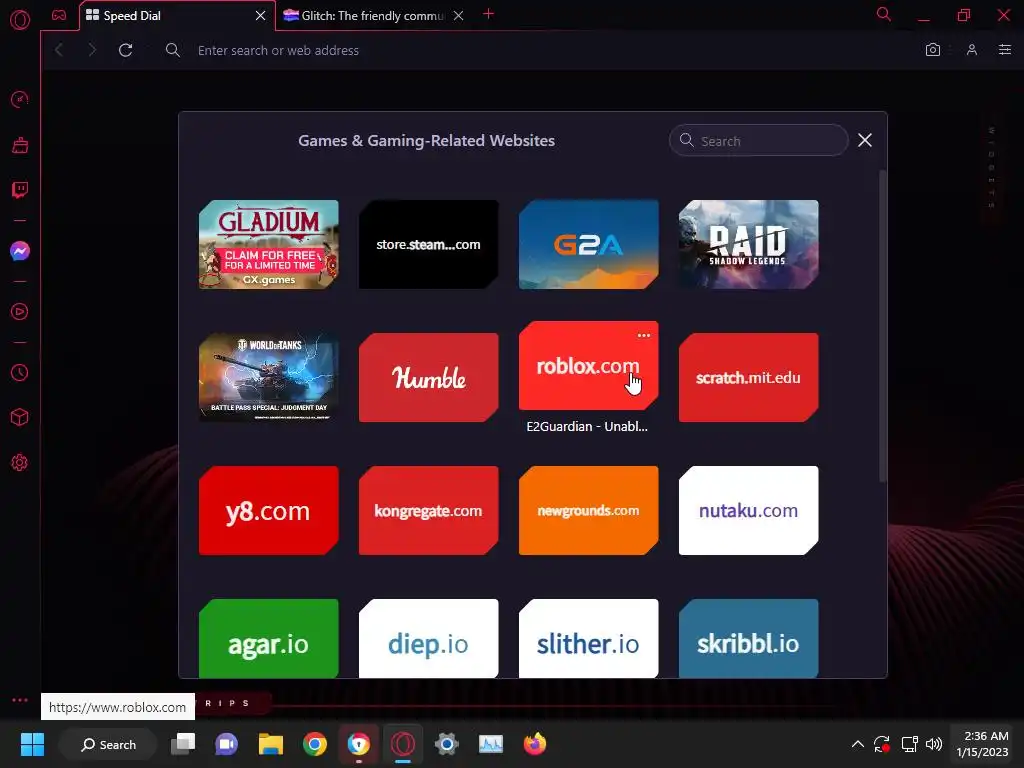
Task: Select the newgrounds.com tile
Action: point(588,511)
